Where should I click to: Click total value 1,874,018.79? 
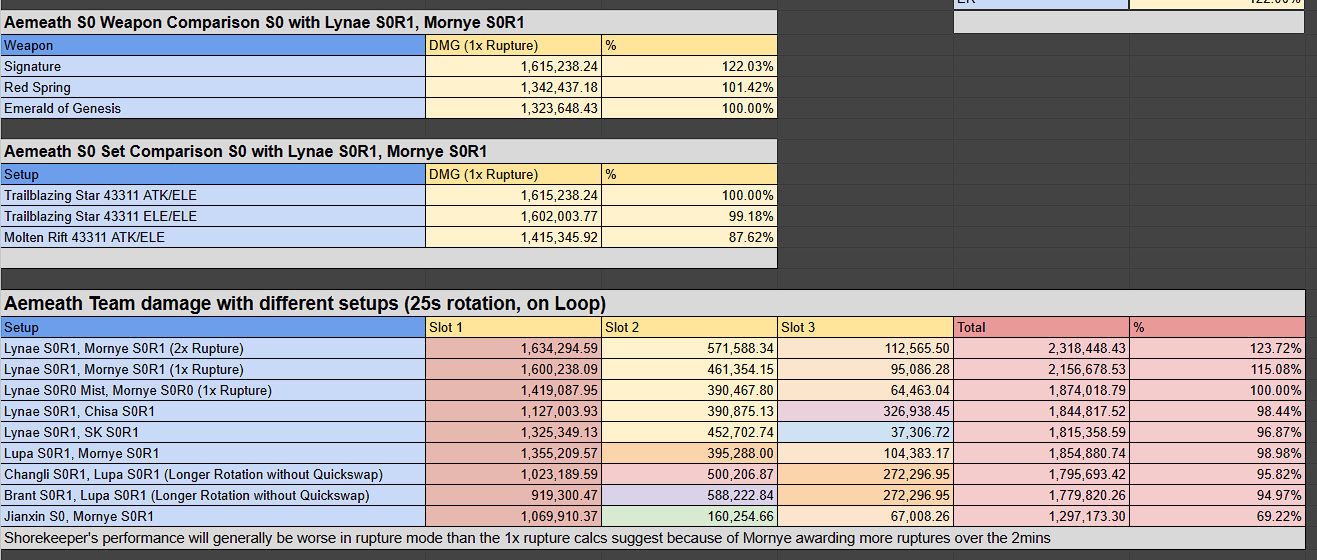[x=1042, y=390]
